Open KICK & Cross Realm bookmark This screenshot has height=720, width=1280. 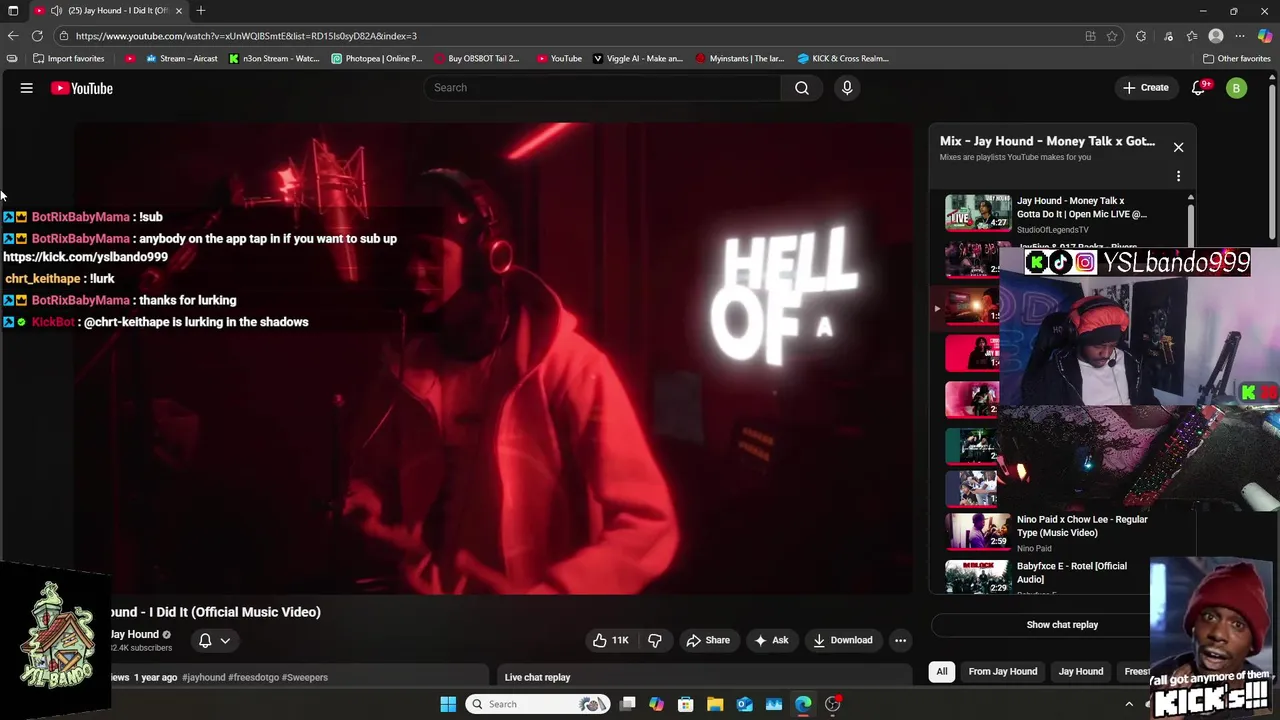coord(843,59)
